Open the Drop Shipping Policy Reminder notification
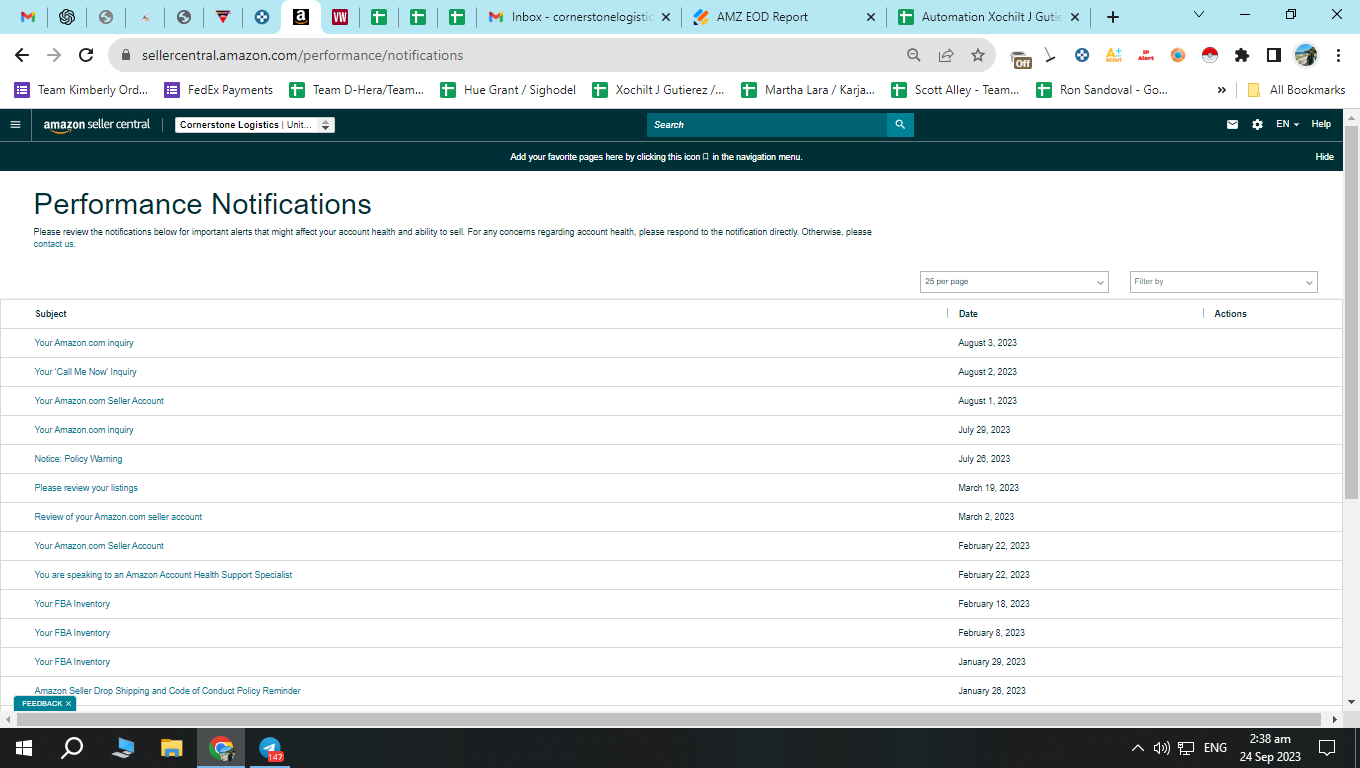1360x768 pixels. 167,691
